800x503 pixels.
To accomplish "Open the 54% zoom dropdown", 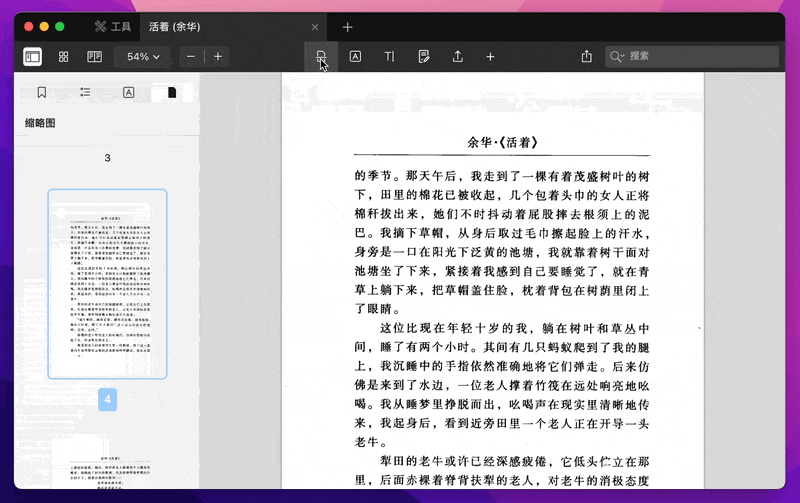I will [142, 57].
